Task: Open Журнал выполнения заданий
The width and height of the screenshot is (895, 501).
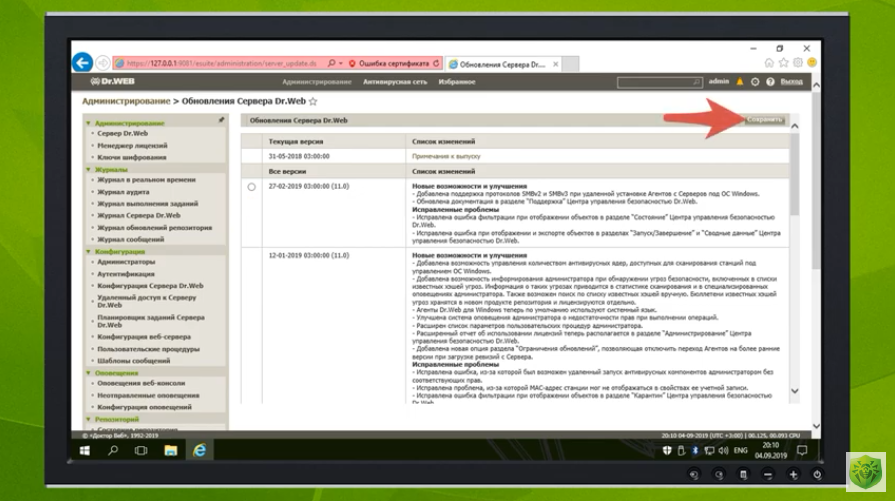Action: (148, 204)
